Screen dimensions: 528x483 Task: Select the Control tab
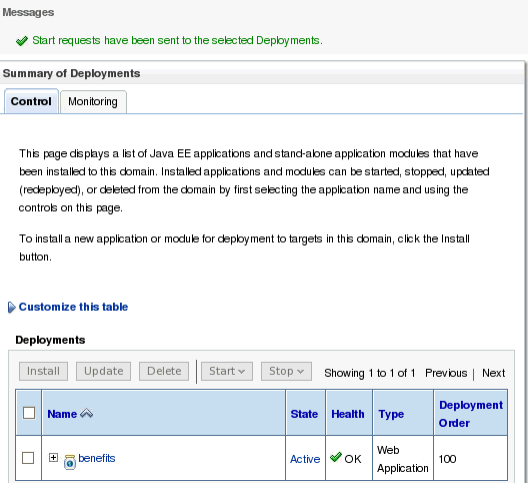click(31, 101)
